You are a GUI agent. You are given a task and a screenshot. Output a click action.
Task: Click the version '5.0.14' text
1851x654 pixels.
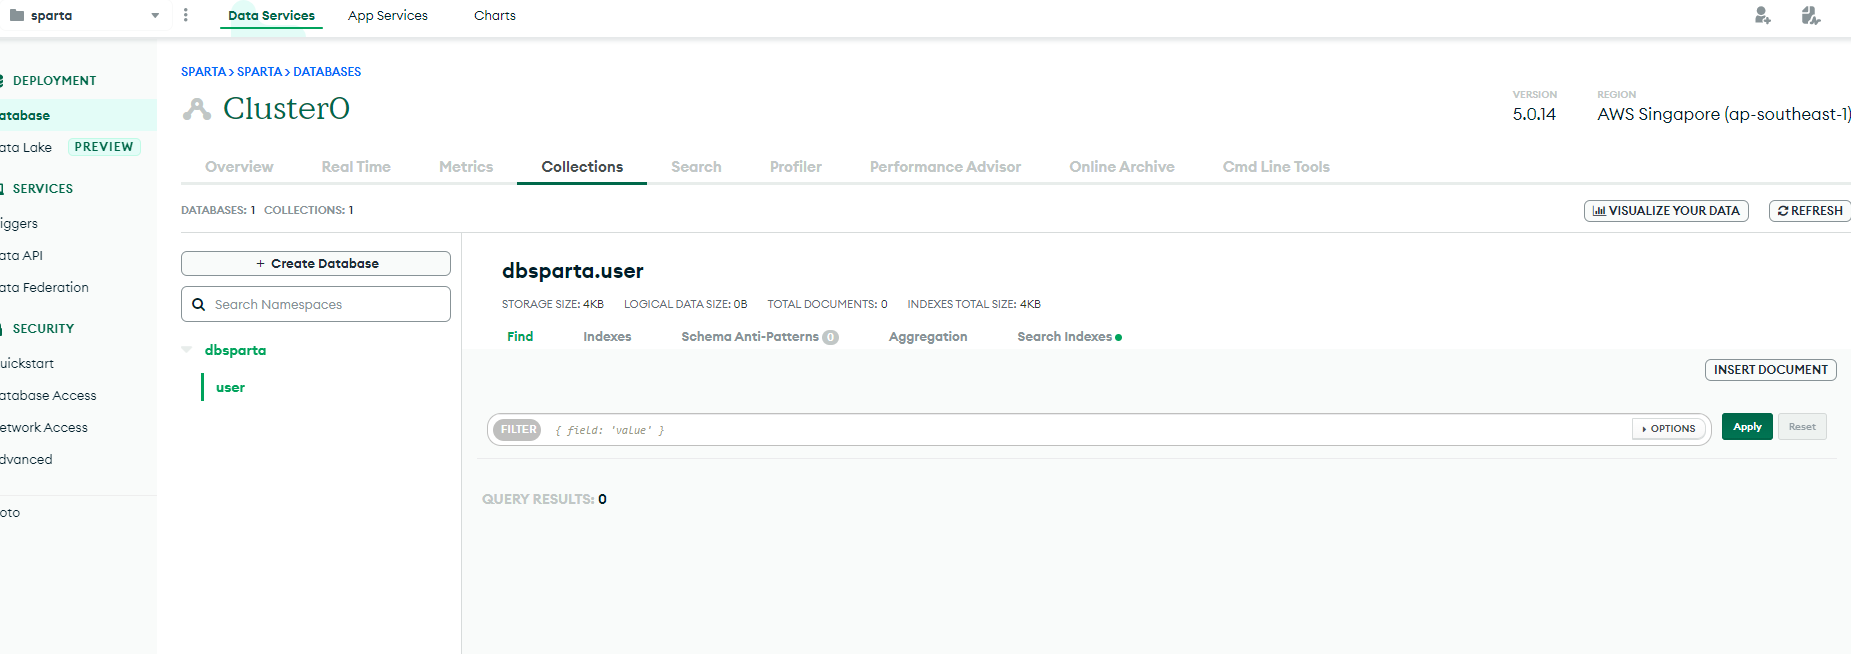1534,115
